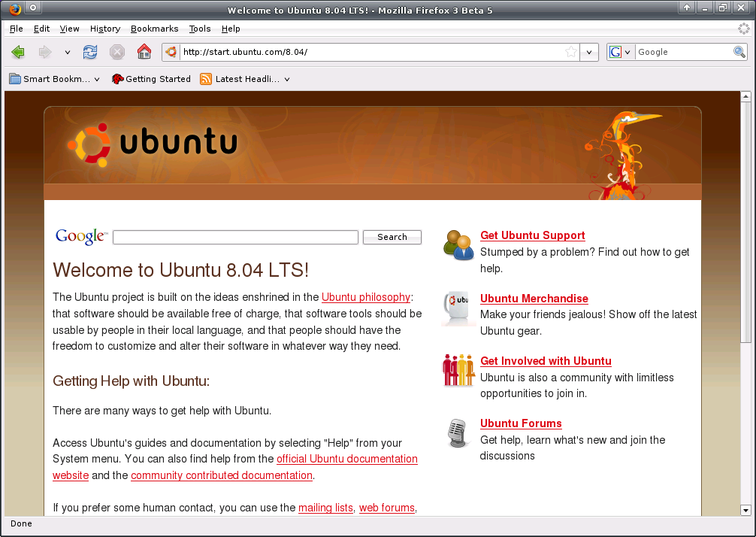Click the loading throbber icon
The height and width of the screenshot is (537, 756).
pos(743,29)
